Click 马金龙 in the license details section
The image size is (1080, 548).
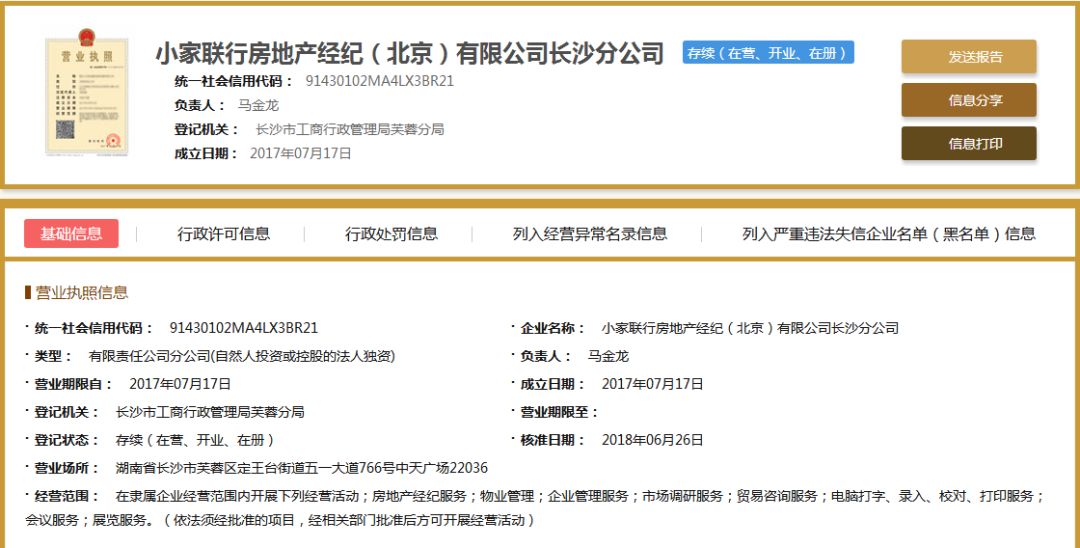608,357
